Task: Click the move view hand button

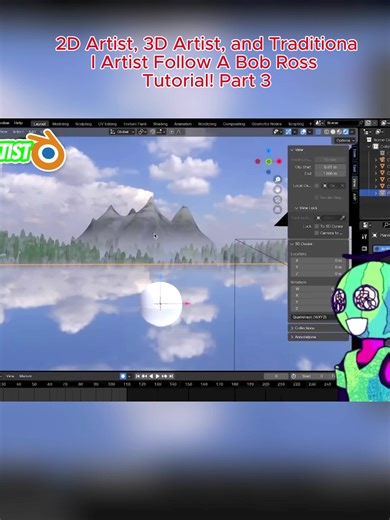Action: click(277, 190)
